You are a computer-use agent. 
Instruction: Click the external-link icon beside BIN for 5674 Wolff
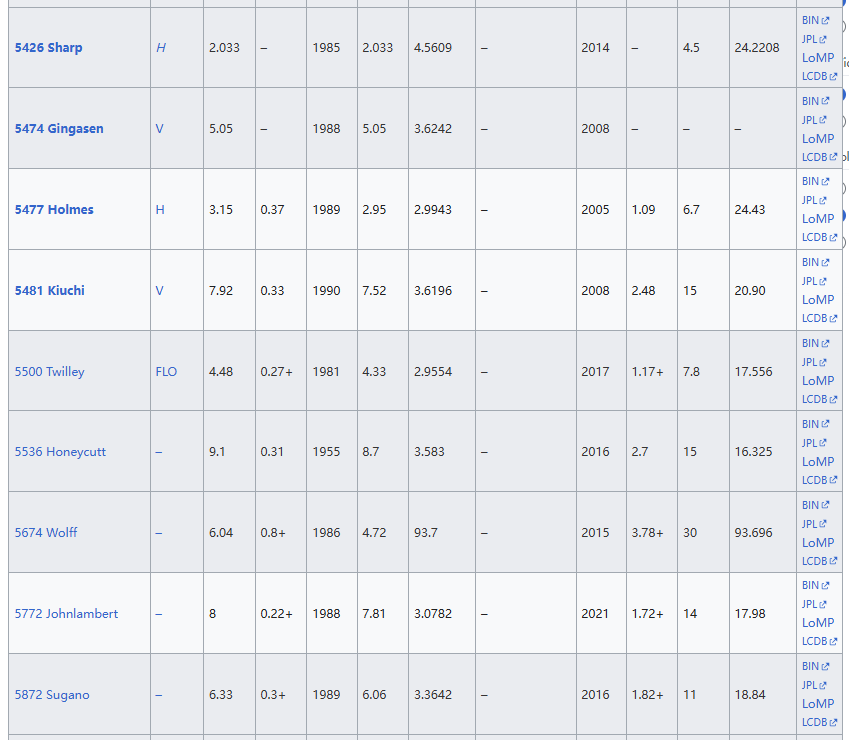(x=825, y=506)
